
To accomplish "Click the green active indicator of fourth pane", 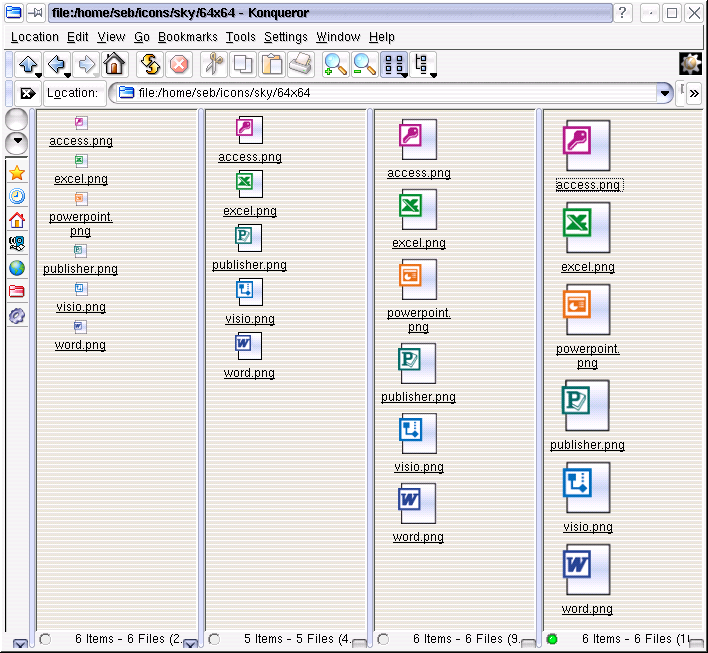I will tap(552, 639).
